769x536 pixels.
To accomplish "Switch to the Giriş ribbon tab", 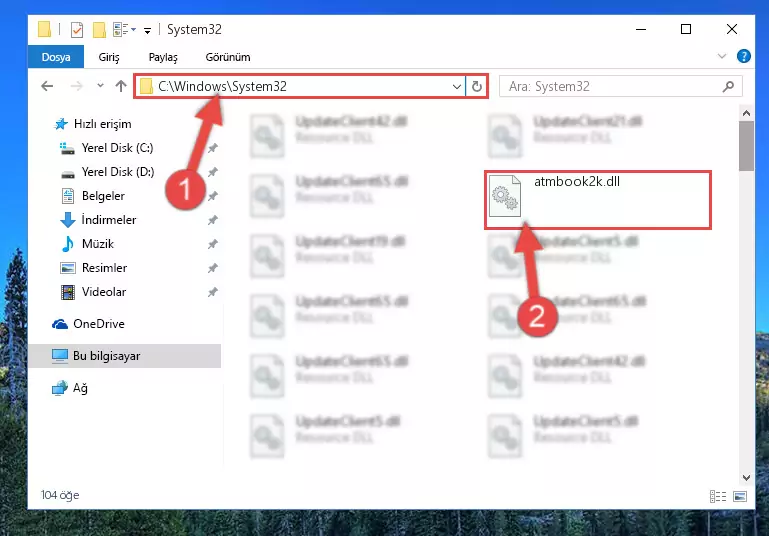I will pos(109,57).
